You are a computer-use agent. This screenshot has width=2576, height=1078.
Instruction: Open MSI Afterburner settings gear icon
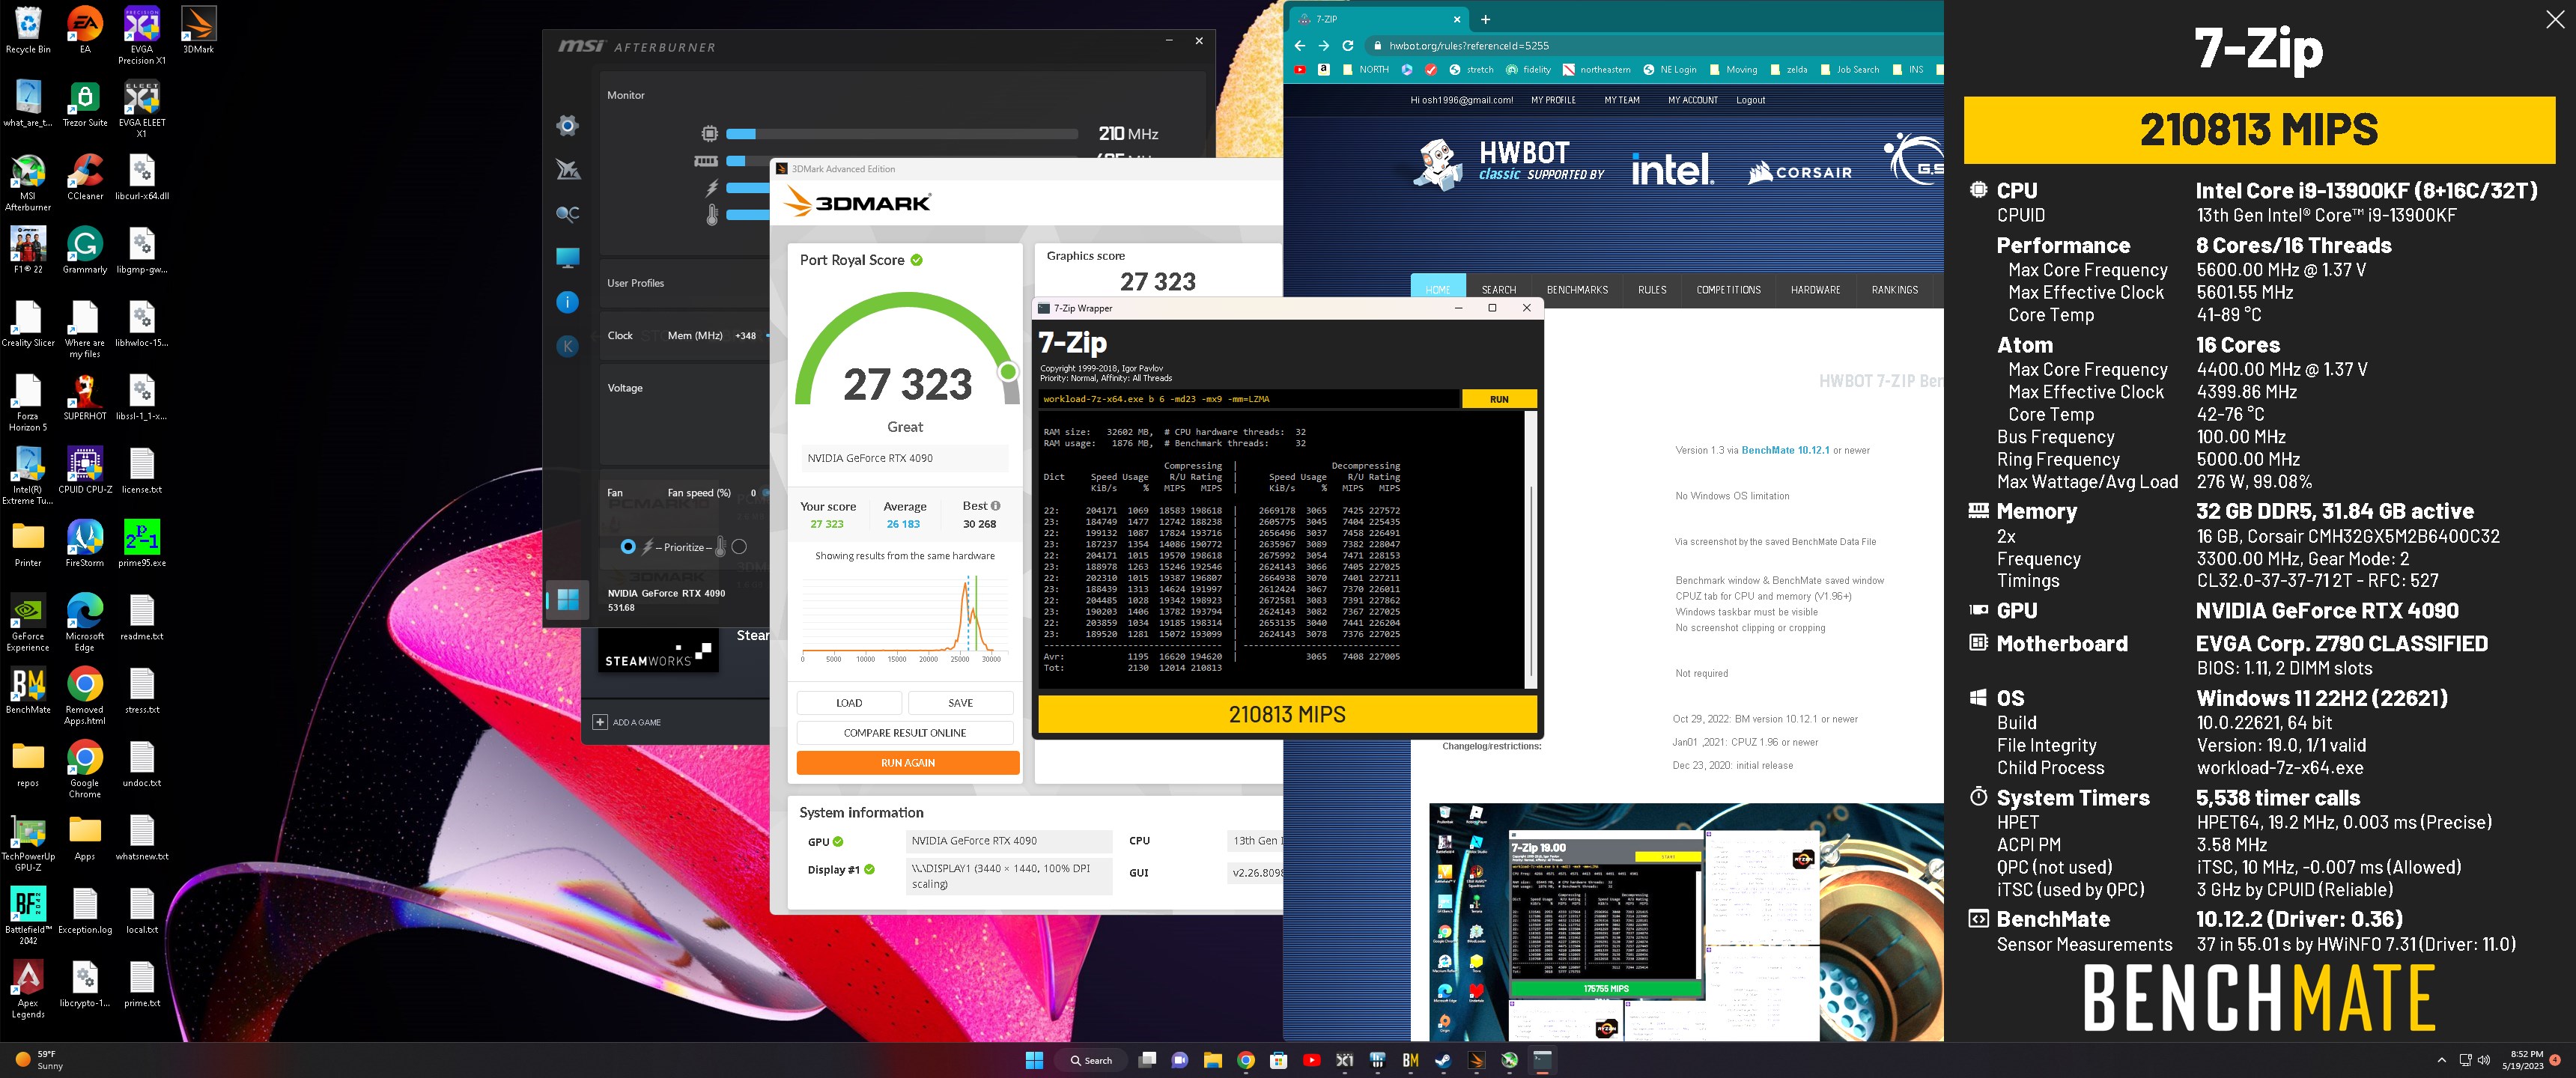pyautogui.click(x=567, y=125)
